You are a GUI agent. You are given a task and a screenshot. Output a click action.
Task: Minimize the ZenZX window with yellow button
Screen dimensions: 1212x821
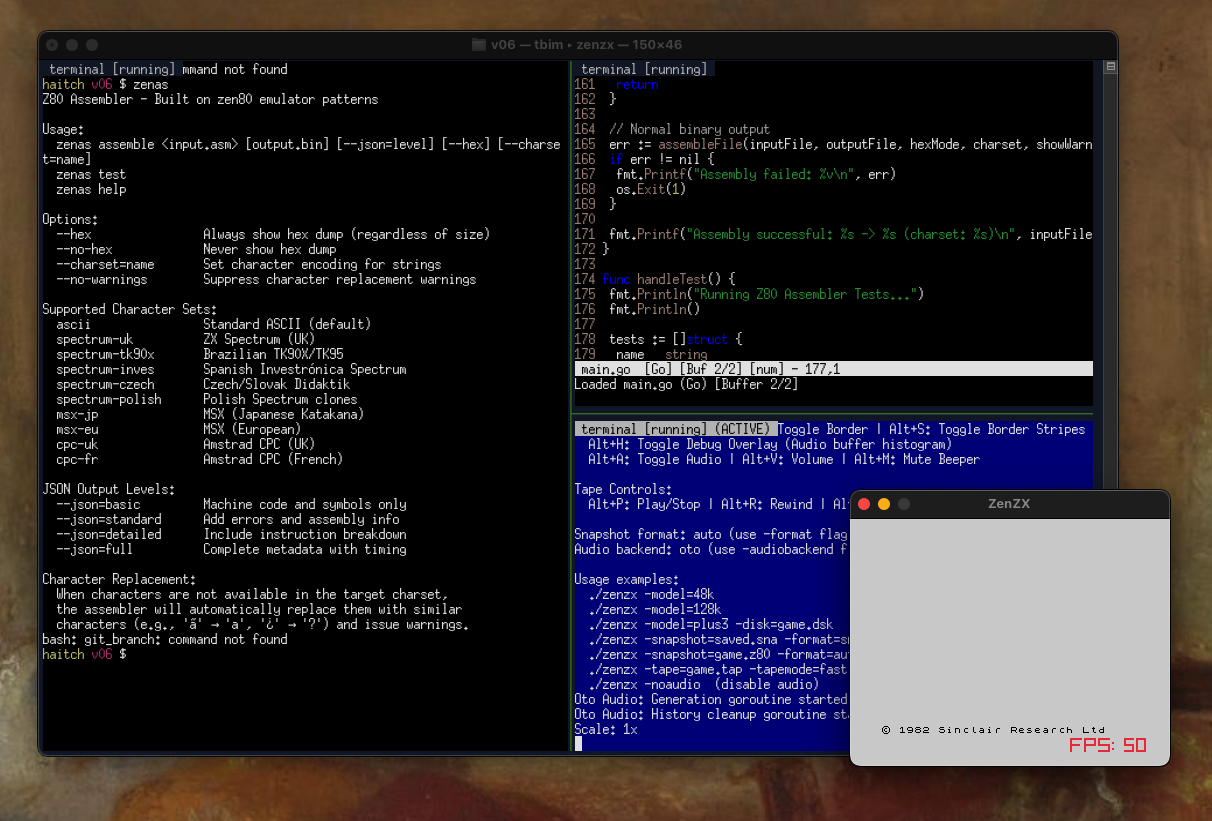click(884, 504)
